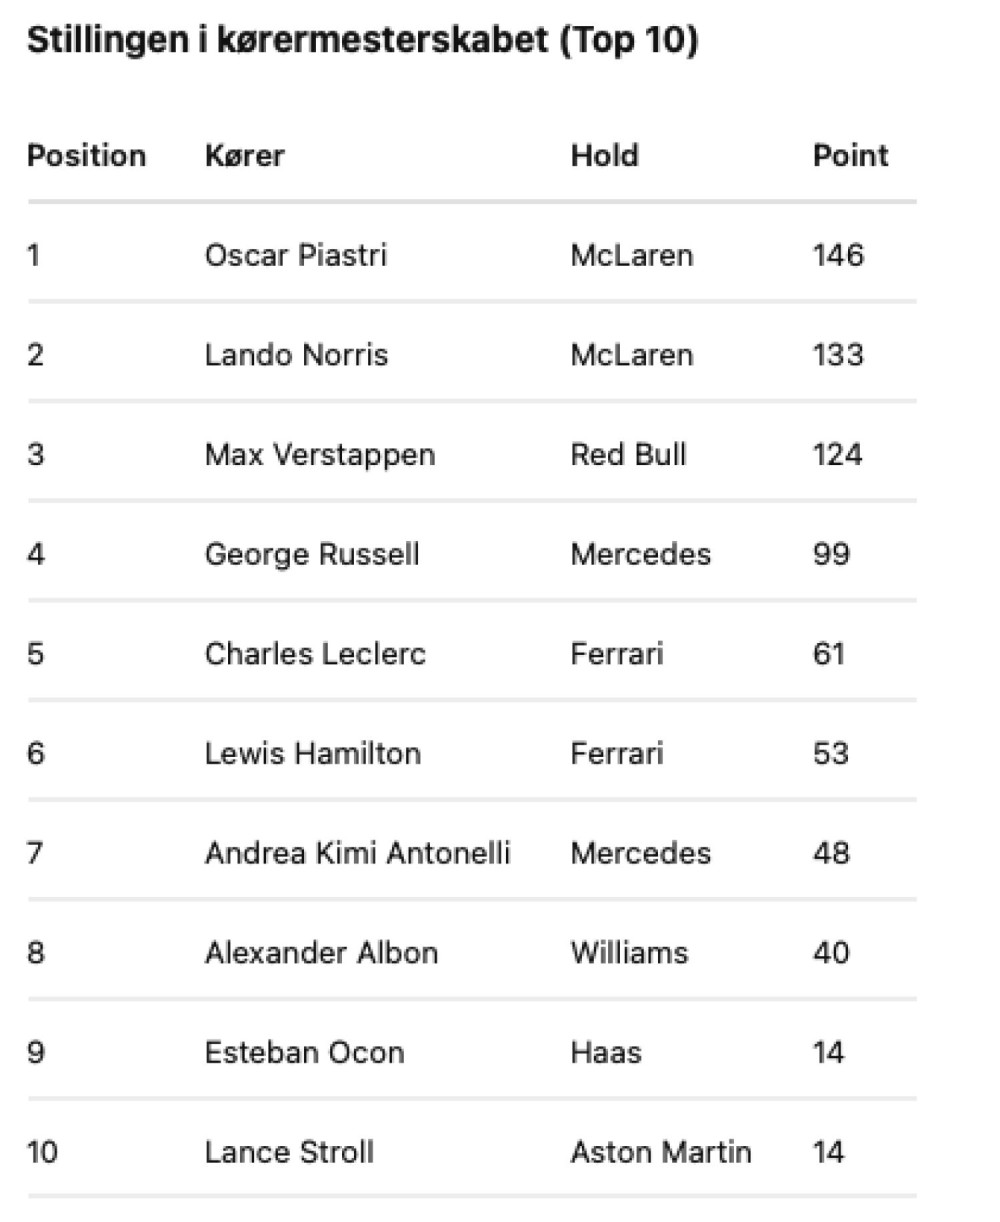The width and height of the screenshot is (1000, 1222).
Task: Select Esteban Ocon in row nine
Action: tap(304, 1052)
